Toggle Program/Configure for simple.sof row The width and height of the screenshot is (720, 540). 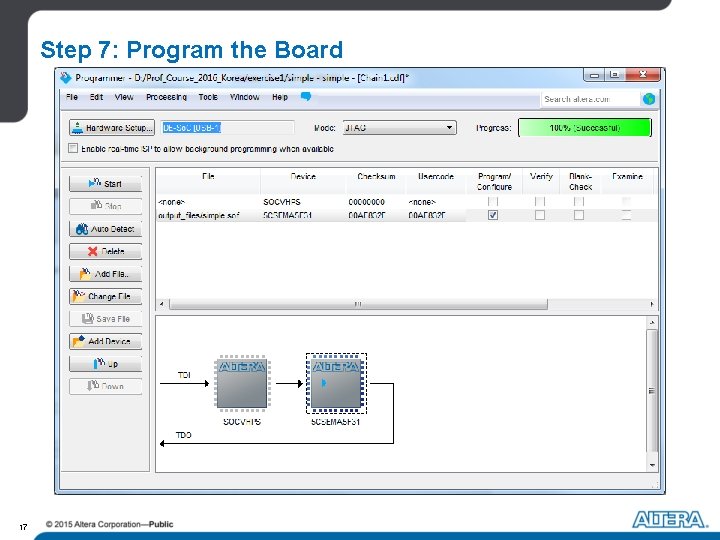[493, 215]
